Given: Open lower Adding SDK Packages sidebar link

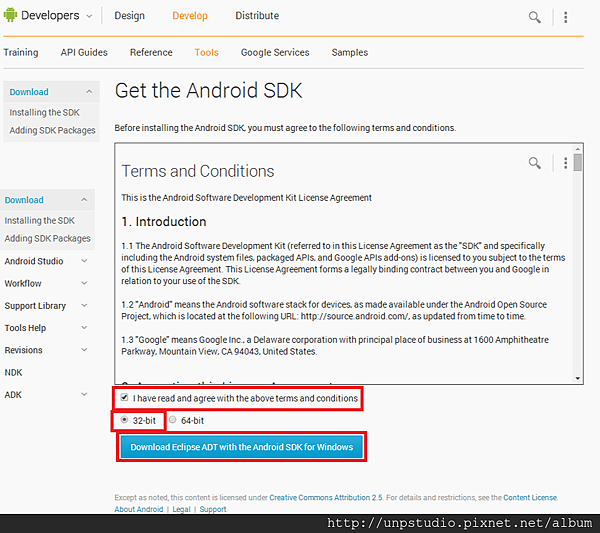Looking at the screenshot, I should click(x=47, y=238).
